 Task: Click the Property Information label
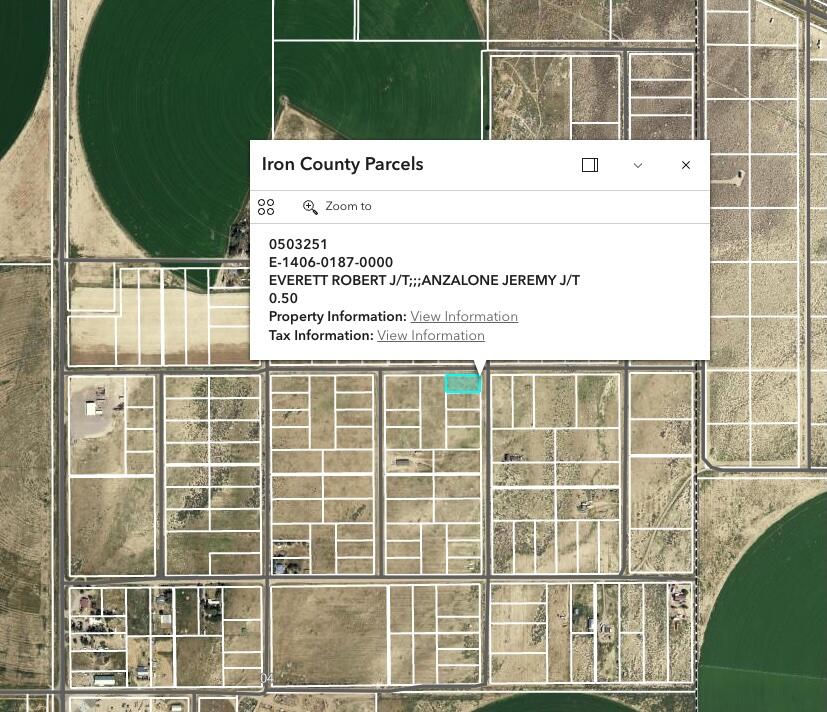pos(338,316)
